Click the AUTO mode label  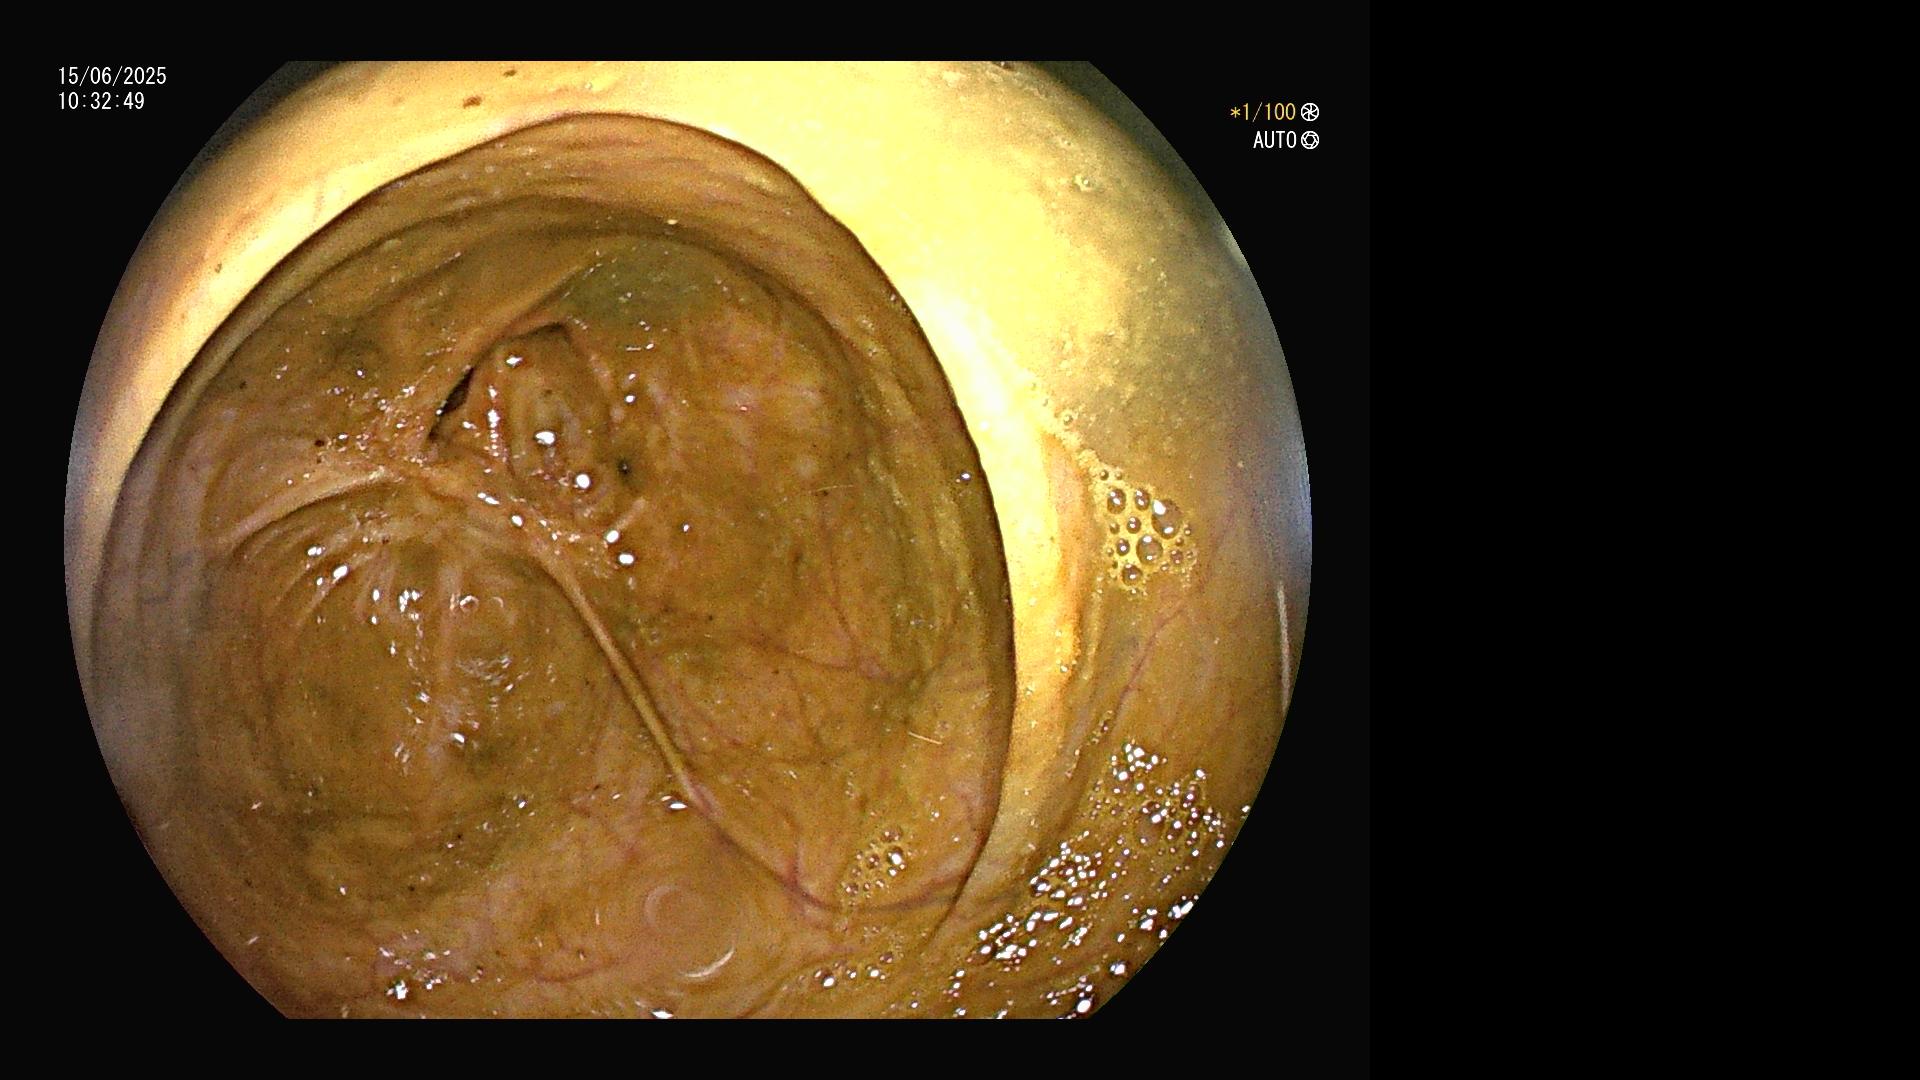pyautogui.click(x=1275, y=141)
